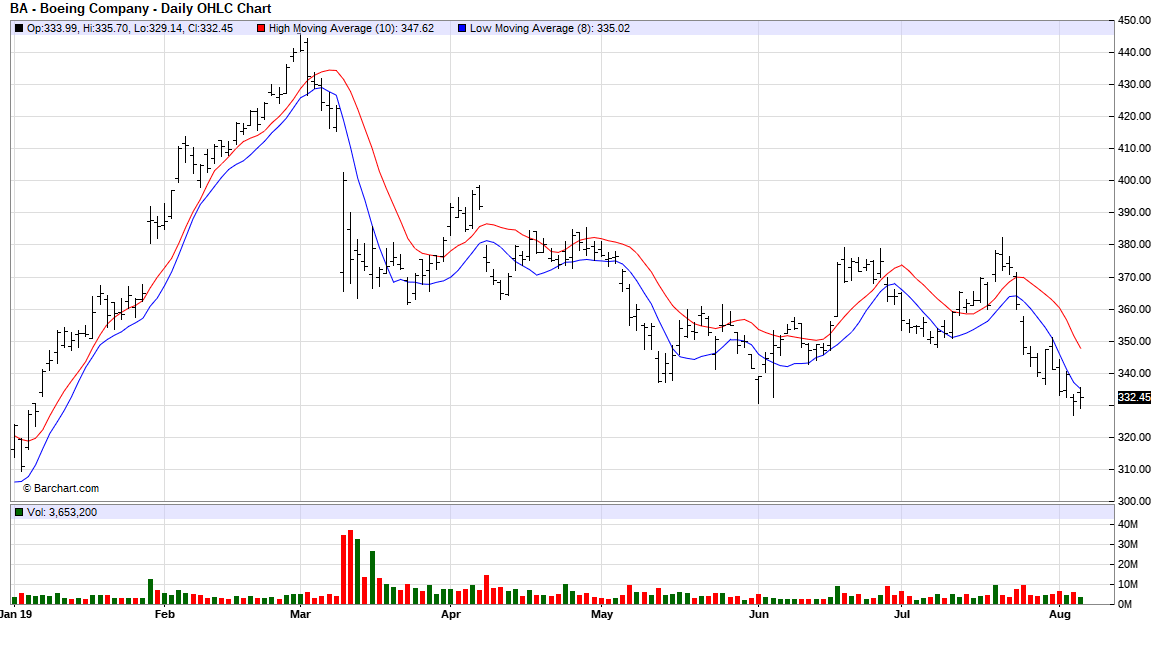Viewport: 1156px width, 645px height.
Task: Select the May date axis label
Action: (602, 614)
